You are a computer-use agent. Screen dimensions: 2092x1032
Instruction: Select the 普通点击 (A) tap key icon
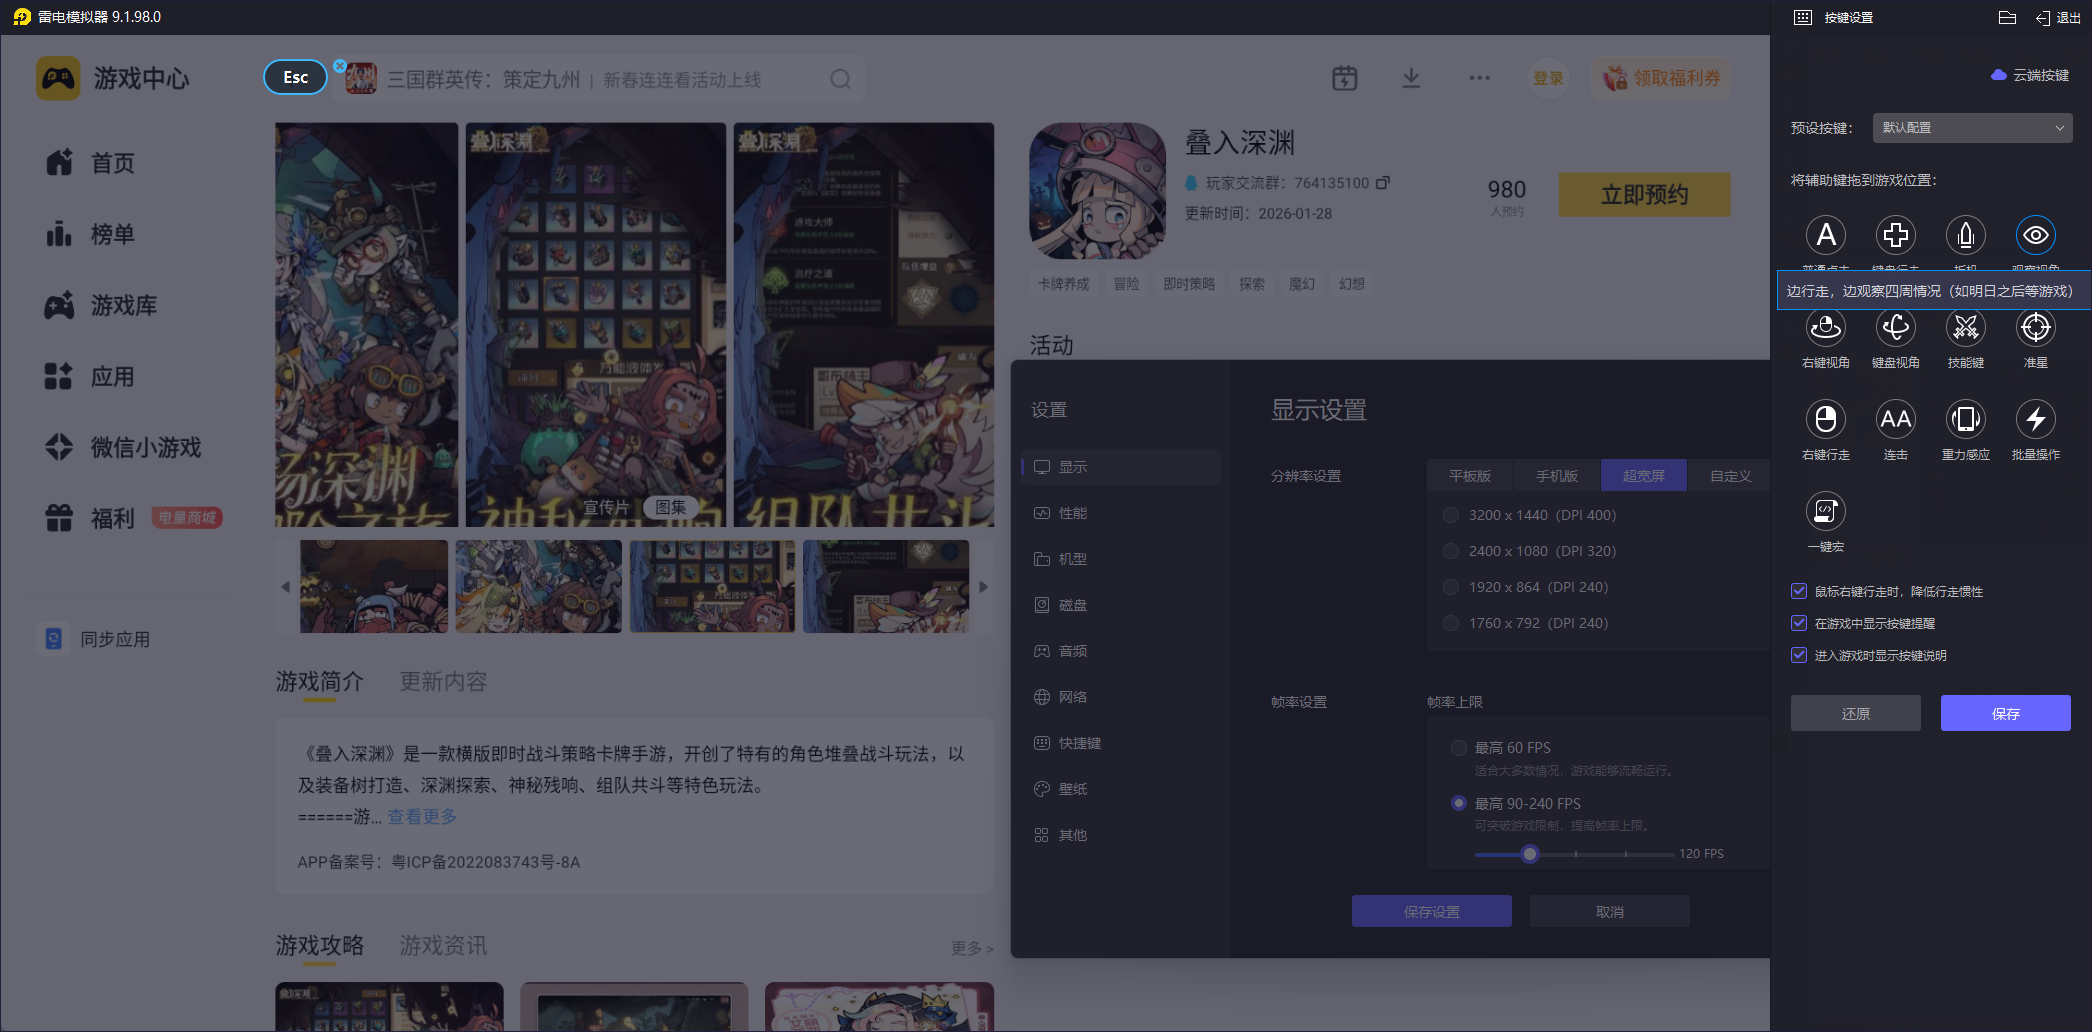[1826, 235]
